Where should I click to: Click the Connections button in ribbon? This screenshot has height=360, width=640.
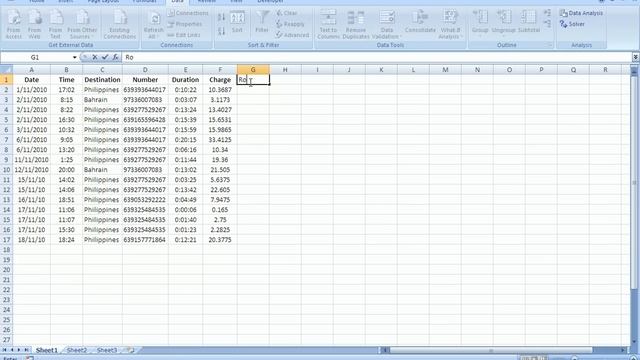[188, 13]
